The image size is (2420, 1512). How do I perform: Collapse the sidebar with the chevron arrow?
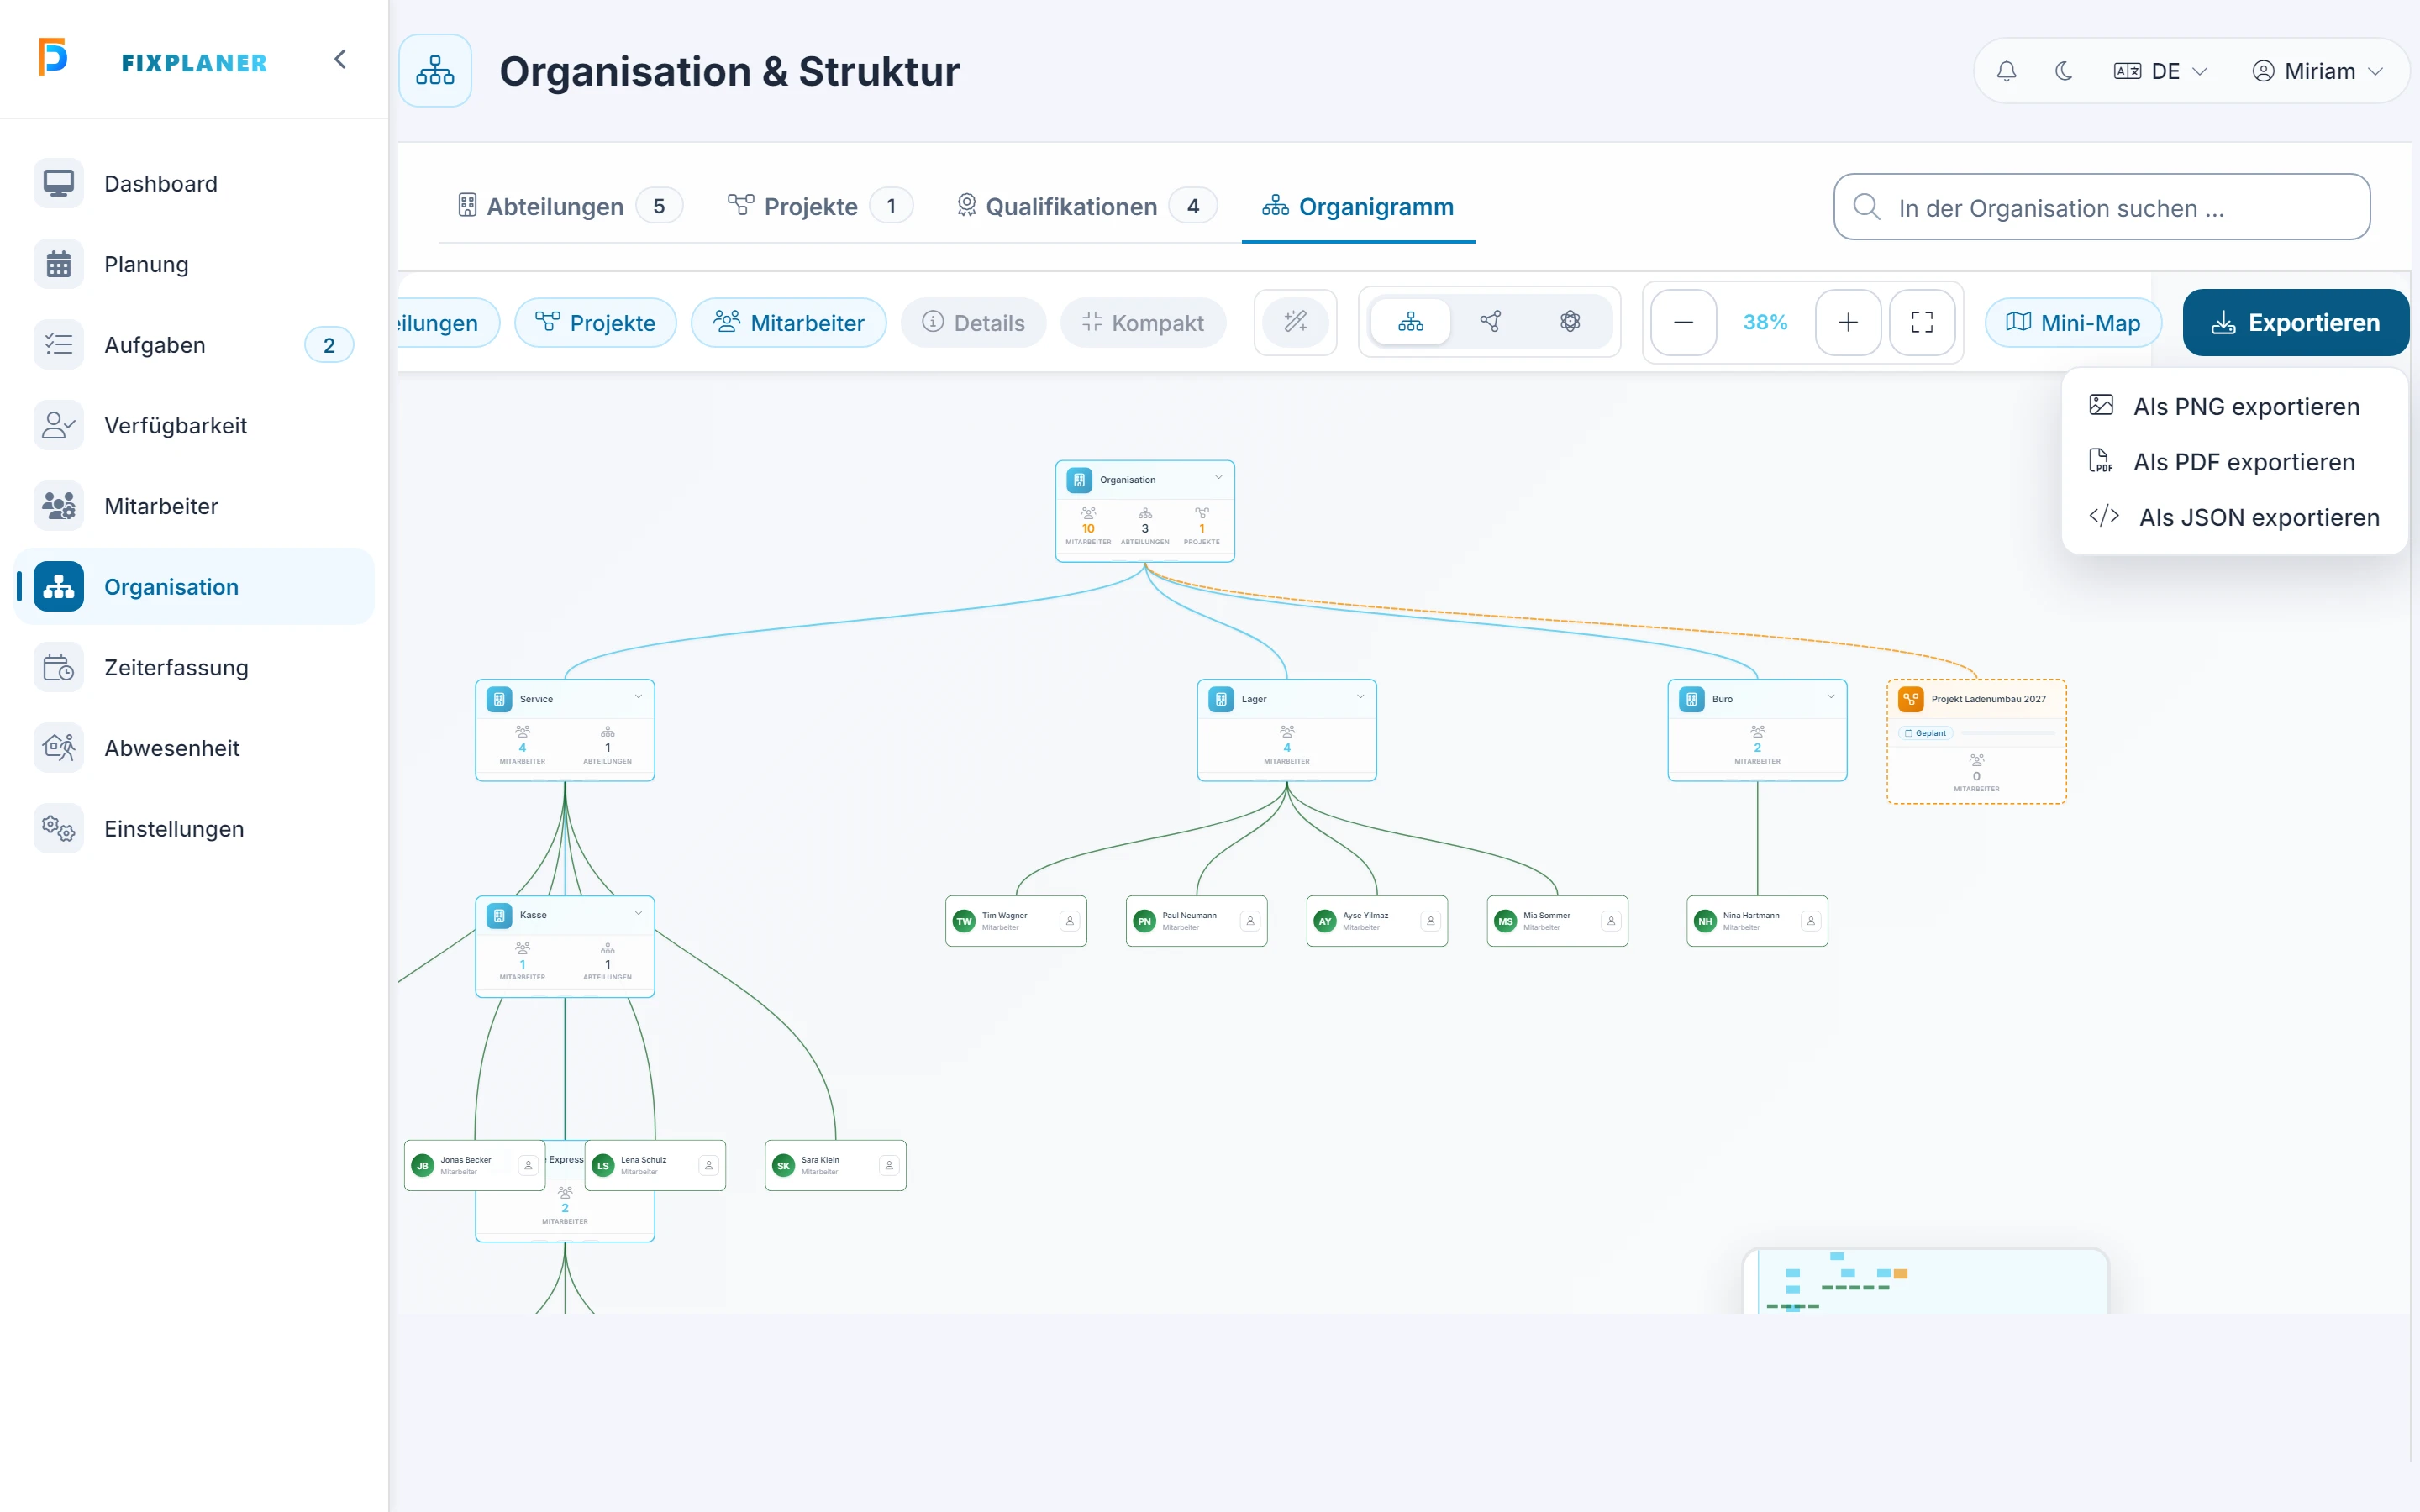pos(340,60)
